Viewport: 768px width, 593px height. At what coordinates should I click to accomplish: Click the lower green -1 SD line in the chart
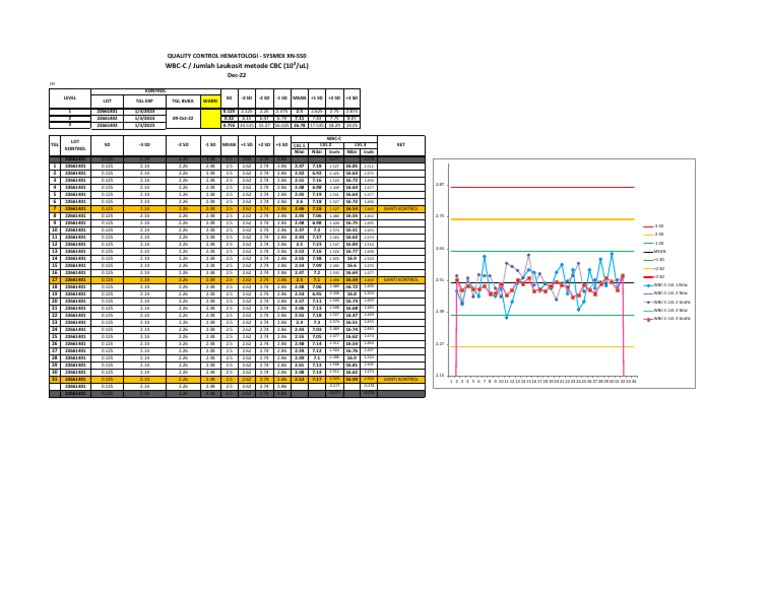[542, 315]
